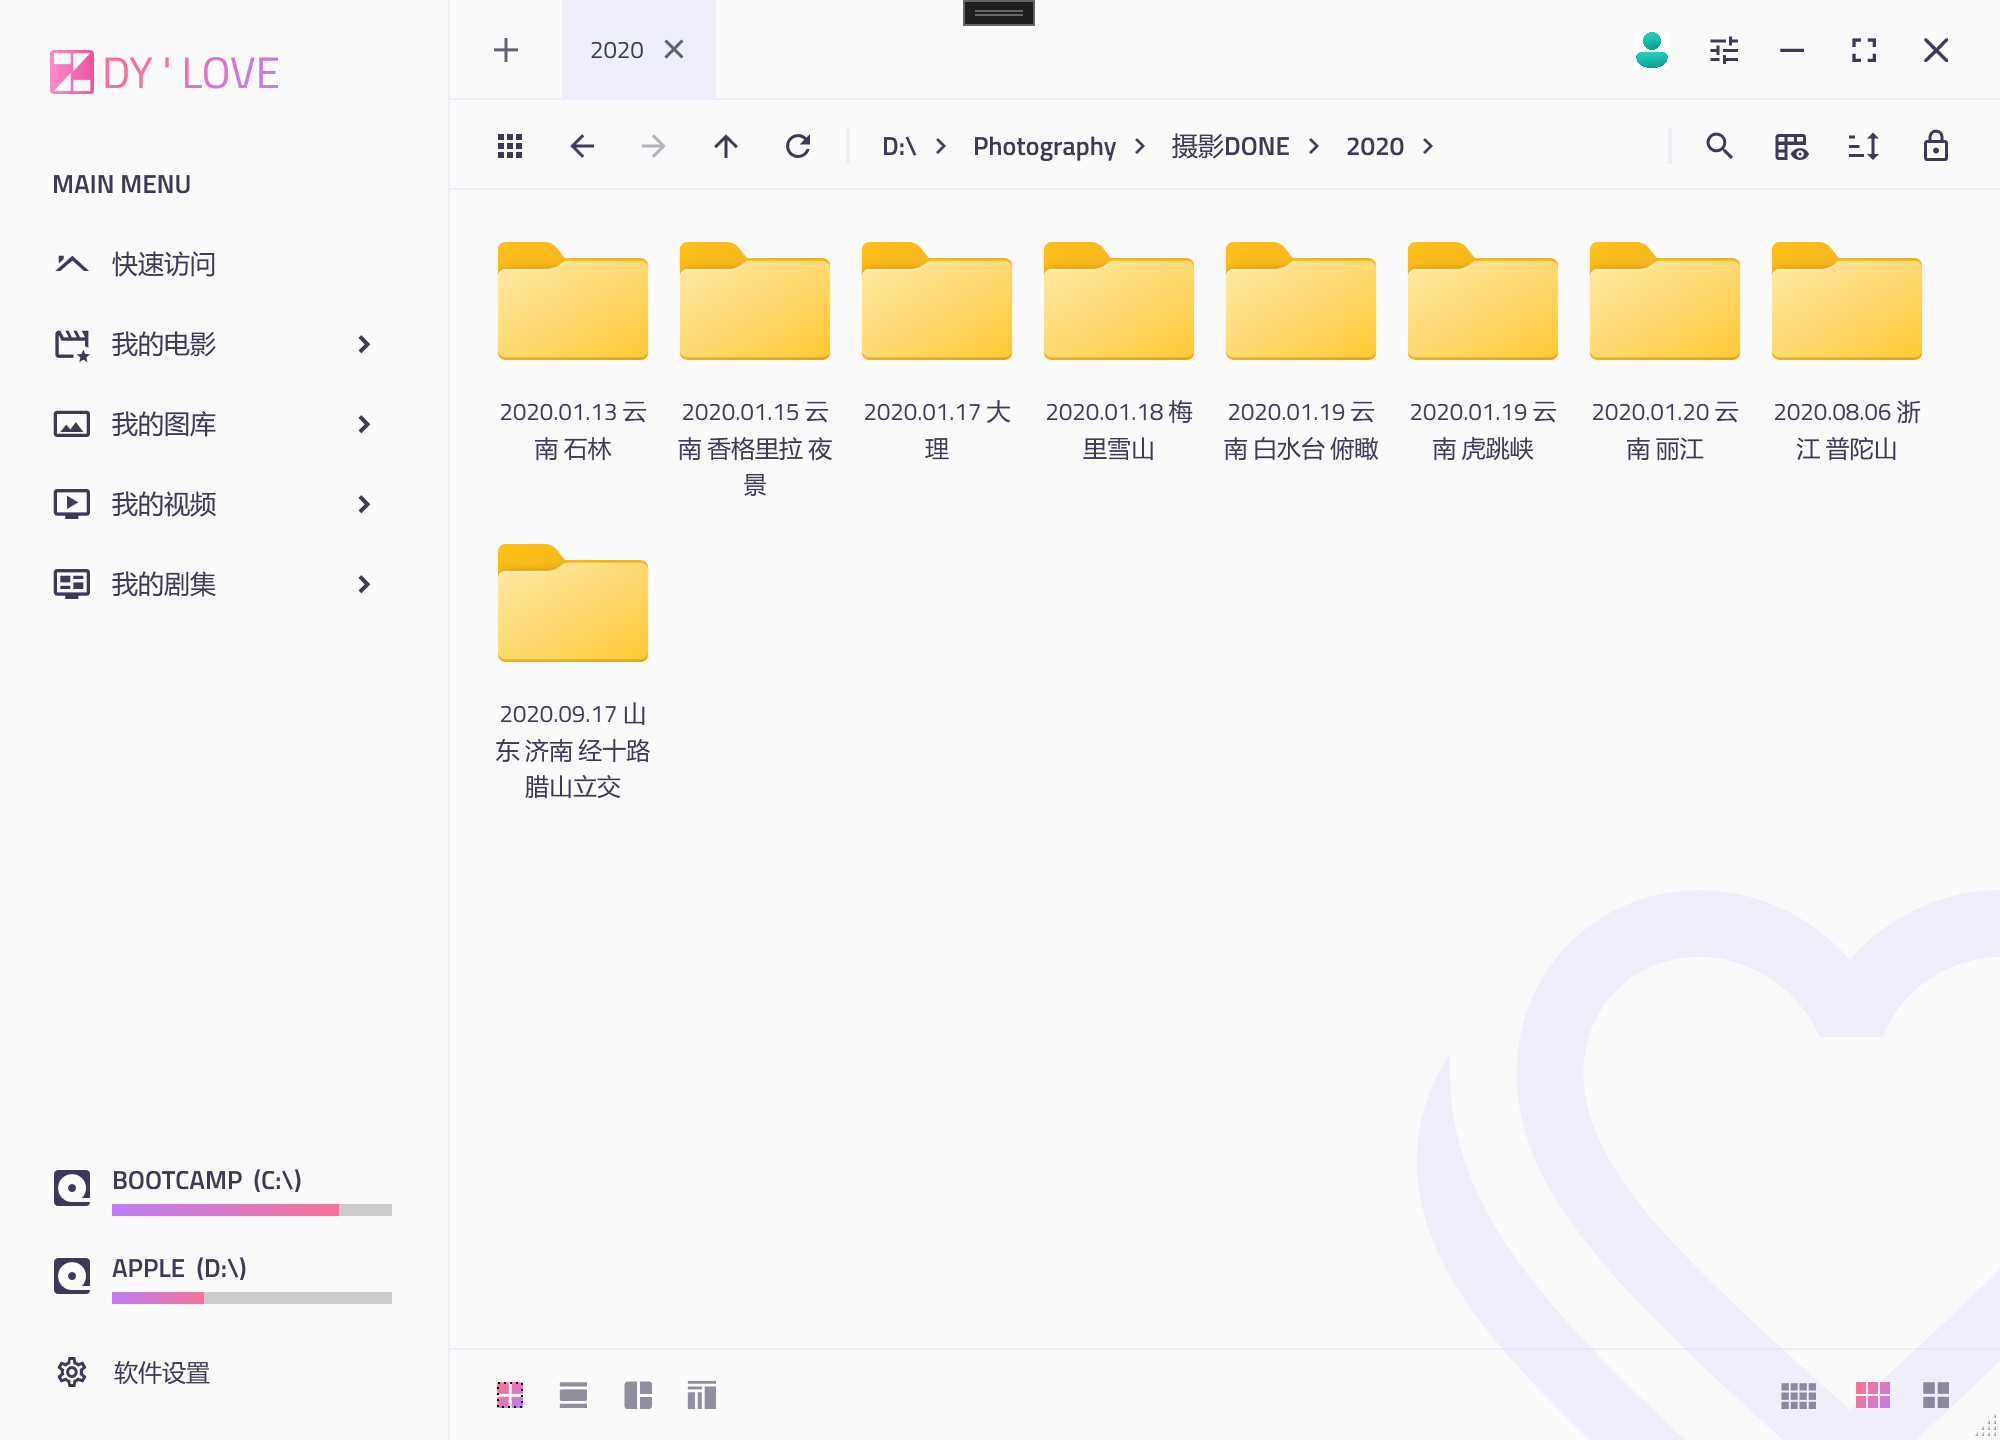Open folder 2020.08.06 浙江 普陀山
Viewport: 2000px width, 1440px height.
coord(1847,351)
